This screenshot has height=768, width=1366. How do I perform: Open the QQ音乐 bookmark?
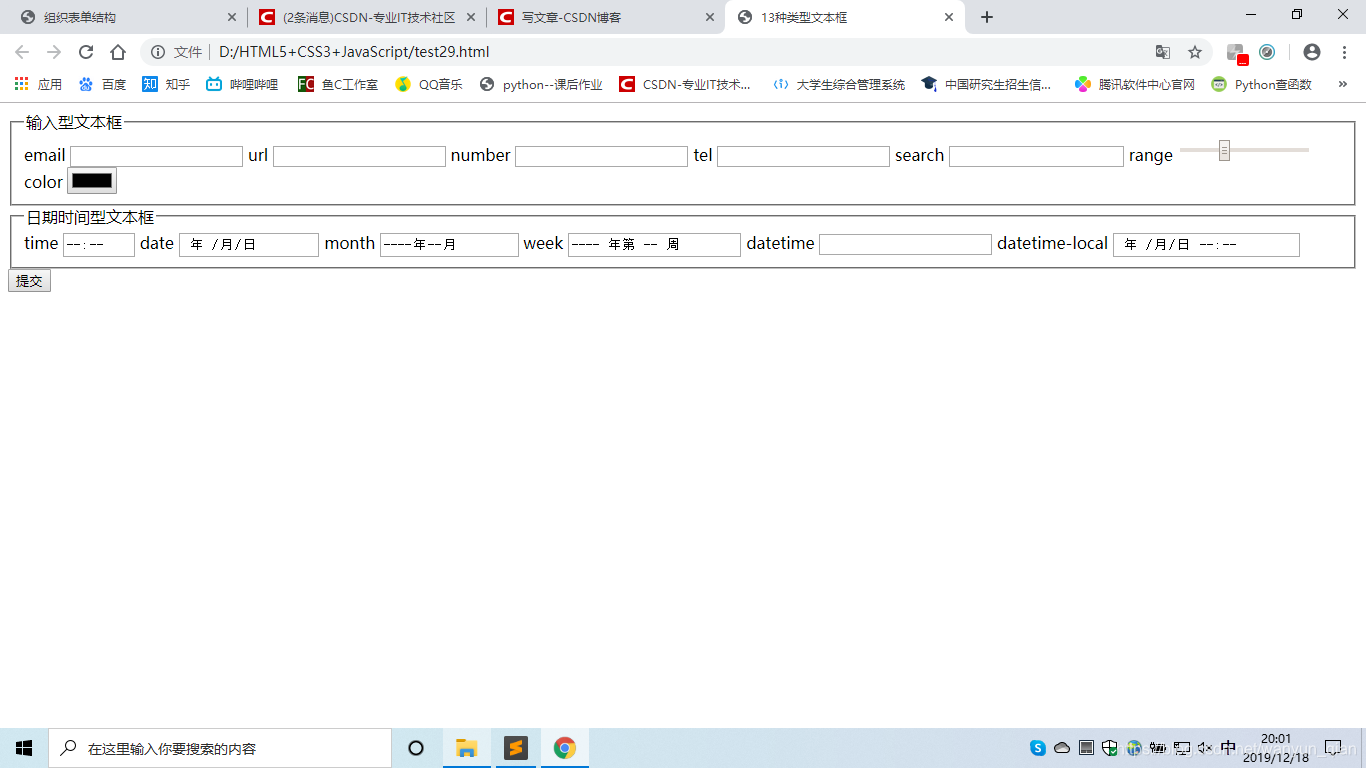(429, 84)
